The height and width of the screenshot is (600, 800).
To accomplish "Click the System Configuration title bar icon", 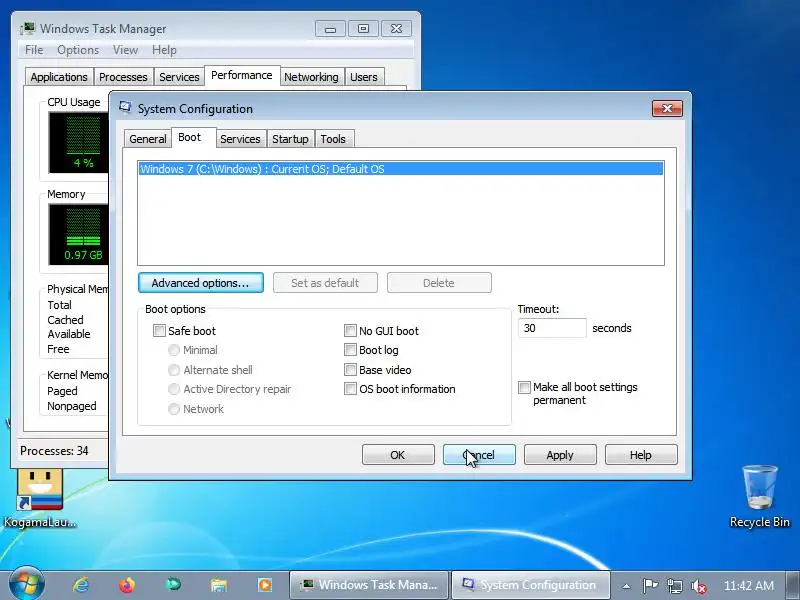I will (125, 107).
